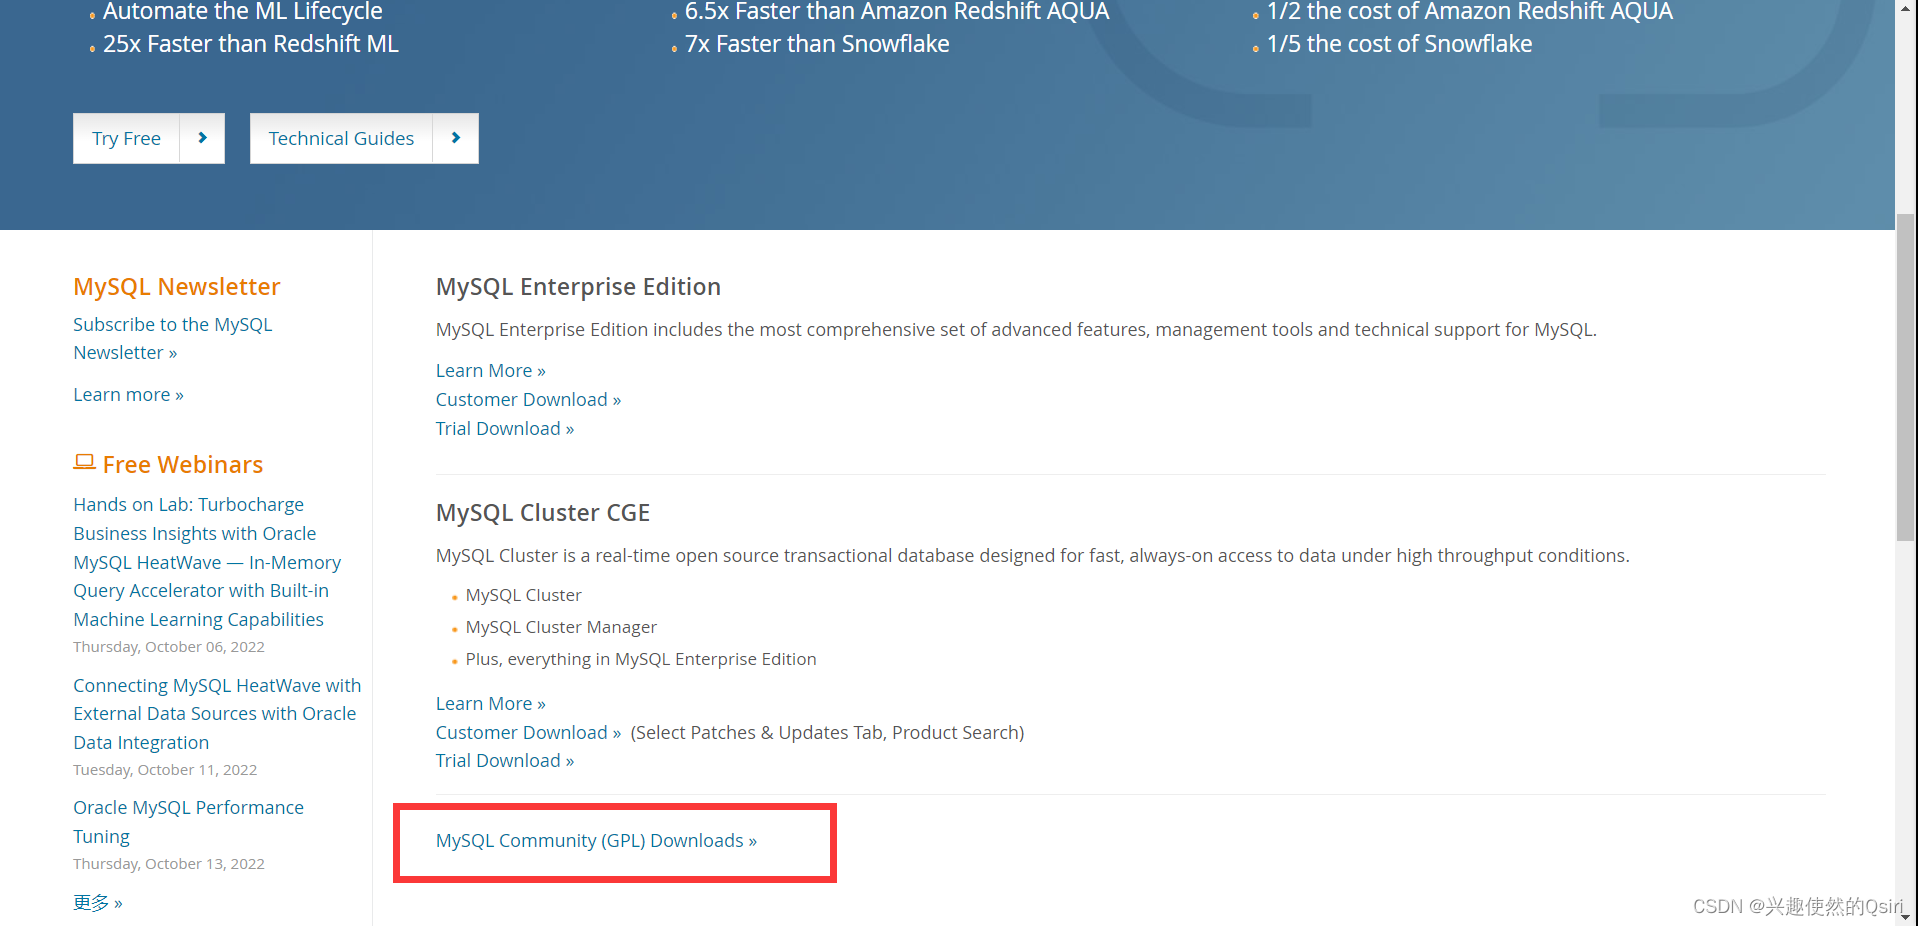This screenshot has width=1918, height=926.
Task: Click the 'Tuesday, October 11, 2022' date
Action: coord(165,770)
